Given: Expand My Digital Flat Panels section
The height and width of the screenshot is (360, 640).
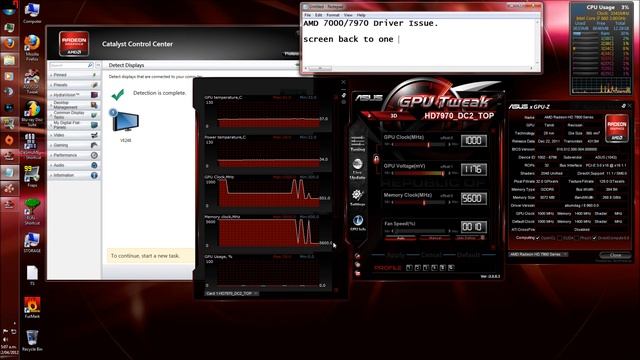Looking at the screenshot, I should 74,125.
